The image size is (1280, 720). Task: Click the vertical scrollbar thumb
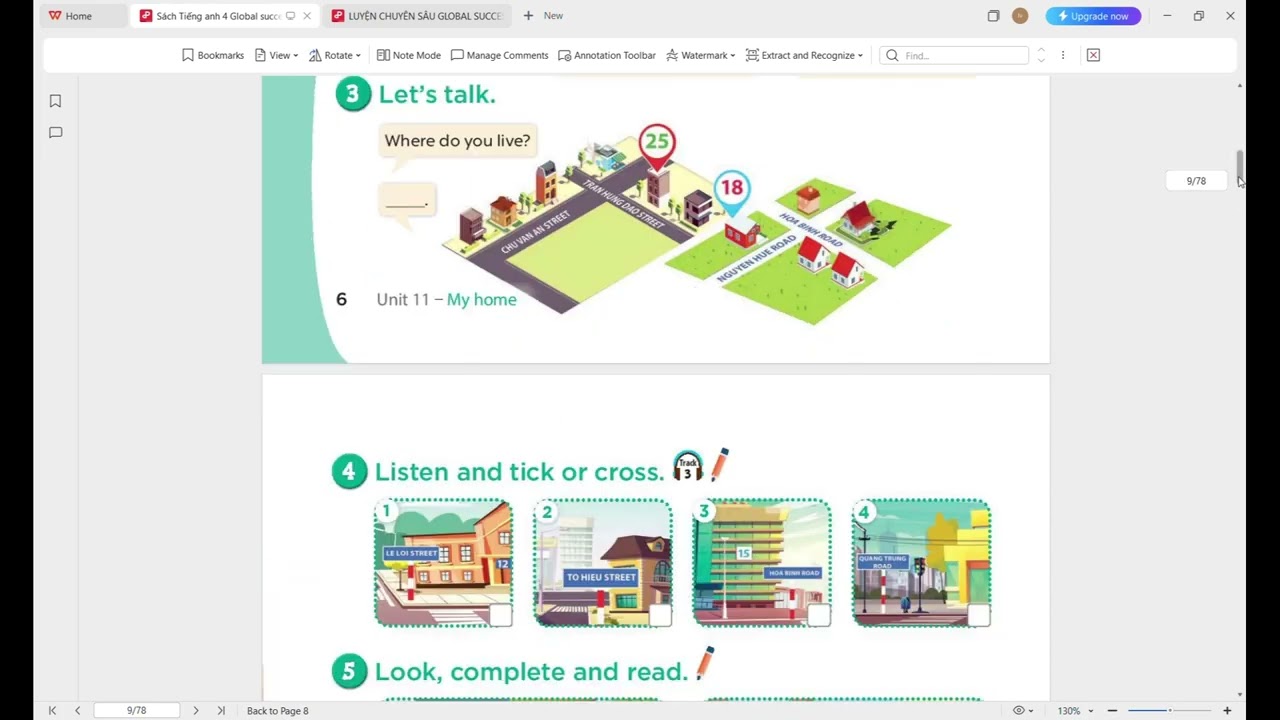click(1240, 165)
